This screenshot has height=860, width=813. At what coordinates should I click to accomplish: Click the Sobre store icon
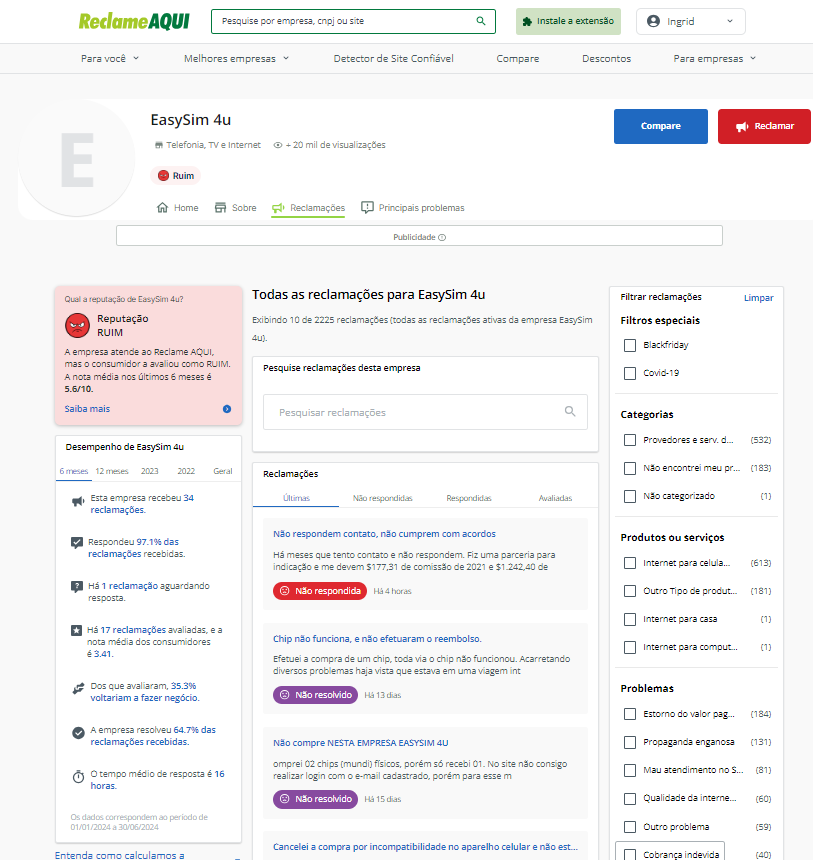221,207
